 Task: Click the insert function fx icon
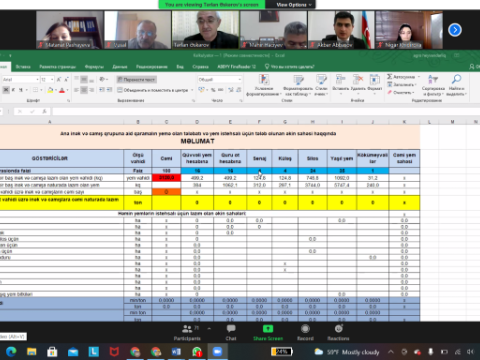click(x=44, y=112)
